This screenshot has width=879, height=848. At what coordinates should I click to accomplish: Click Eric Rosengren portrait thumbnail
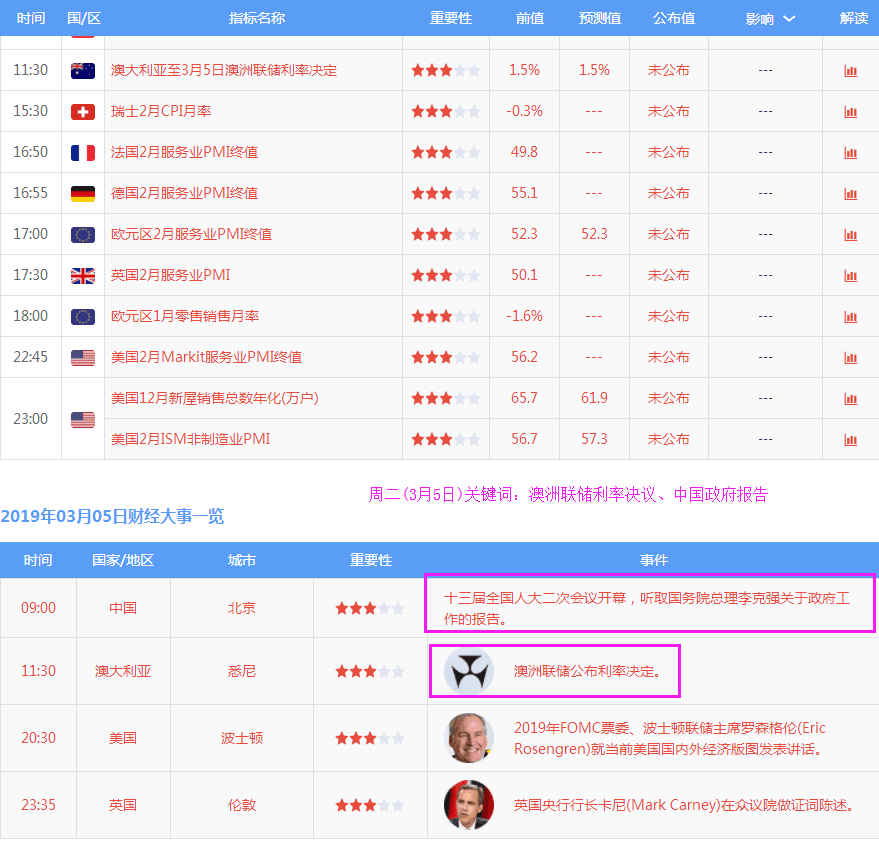468,738
